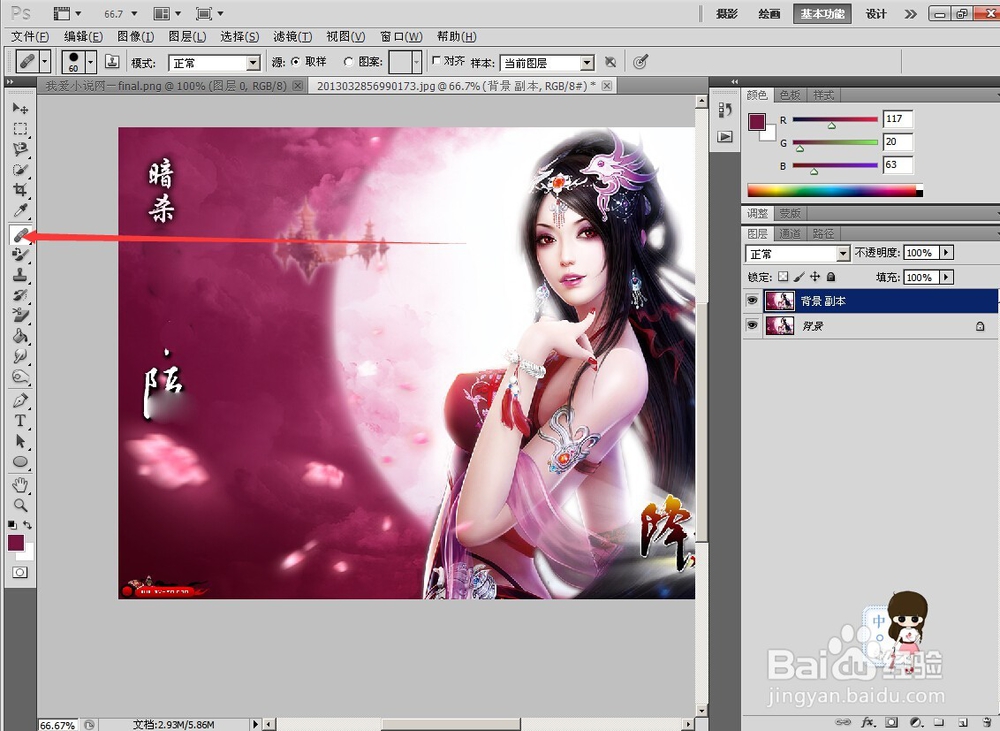1000x731 pixels.
Task: Open the 滤镜(T) menu
Action: click(293, 36)
